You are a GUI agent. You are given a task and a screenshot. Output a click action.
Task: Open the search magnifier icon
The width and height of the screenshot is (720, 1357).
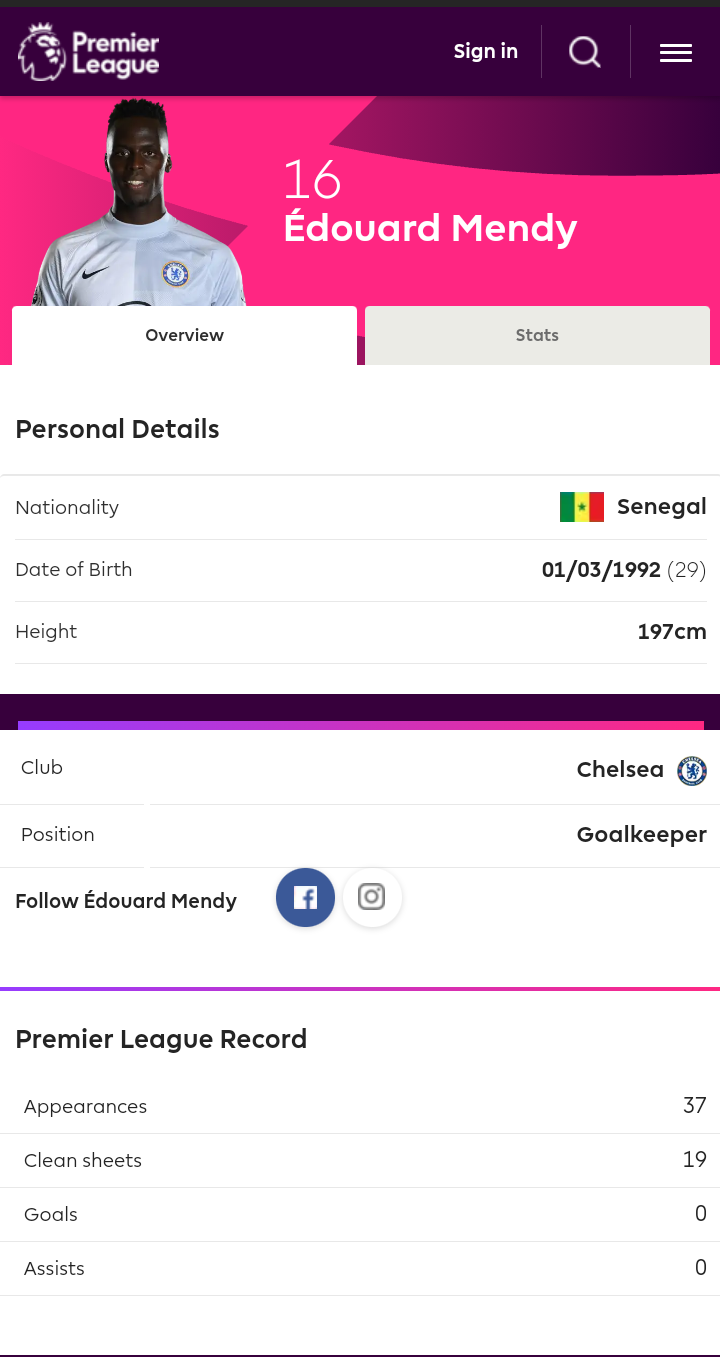point(585,51)
